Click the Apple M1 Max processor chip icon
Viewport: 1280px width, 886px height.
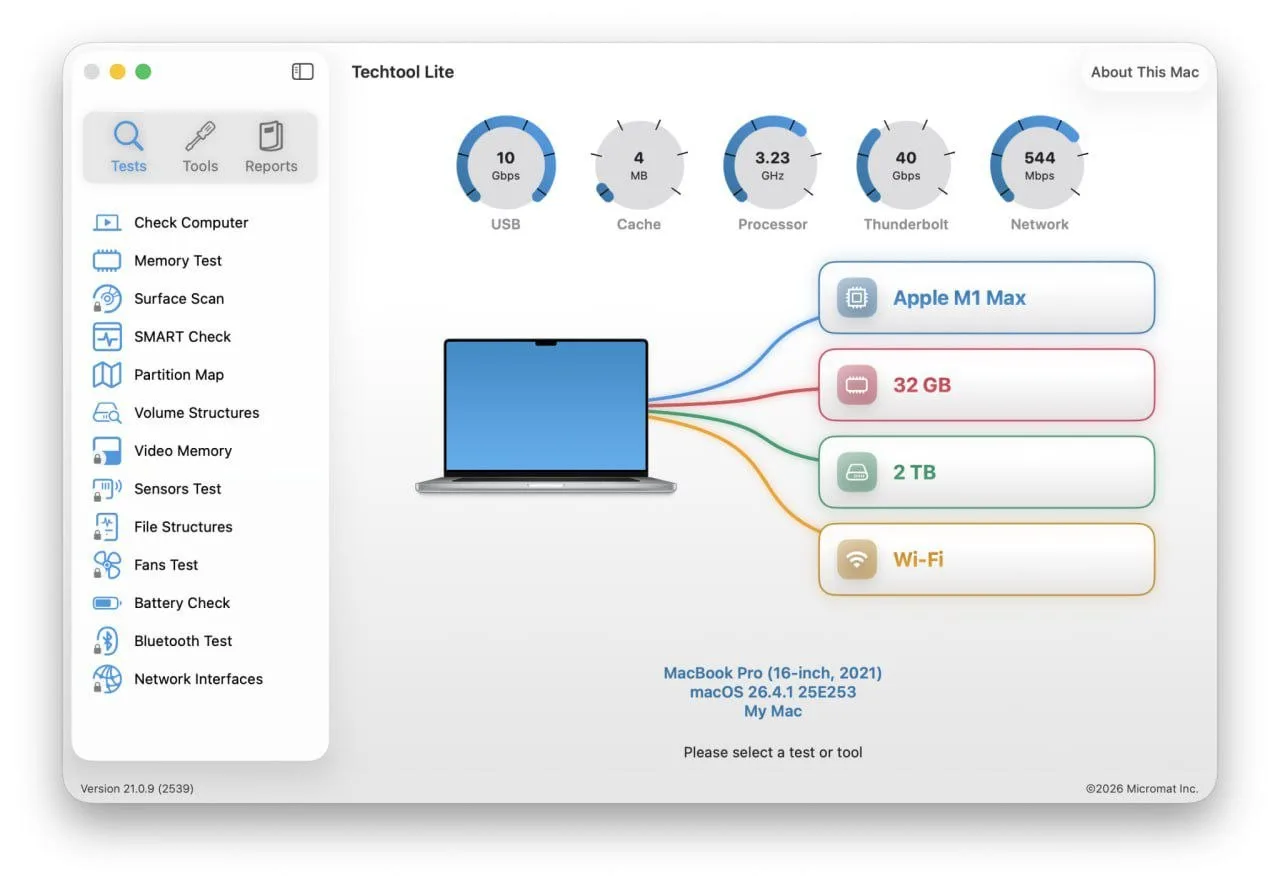click(x=857, y=297)
